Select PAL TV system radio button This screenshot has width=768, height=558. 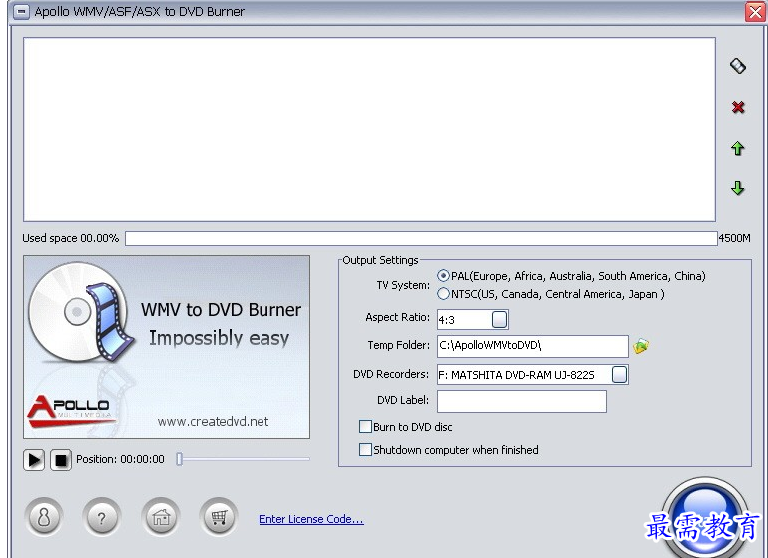tap(443, 276)
